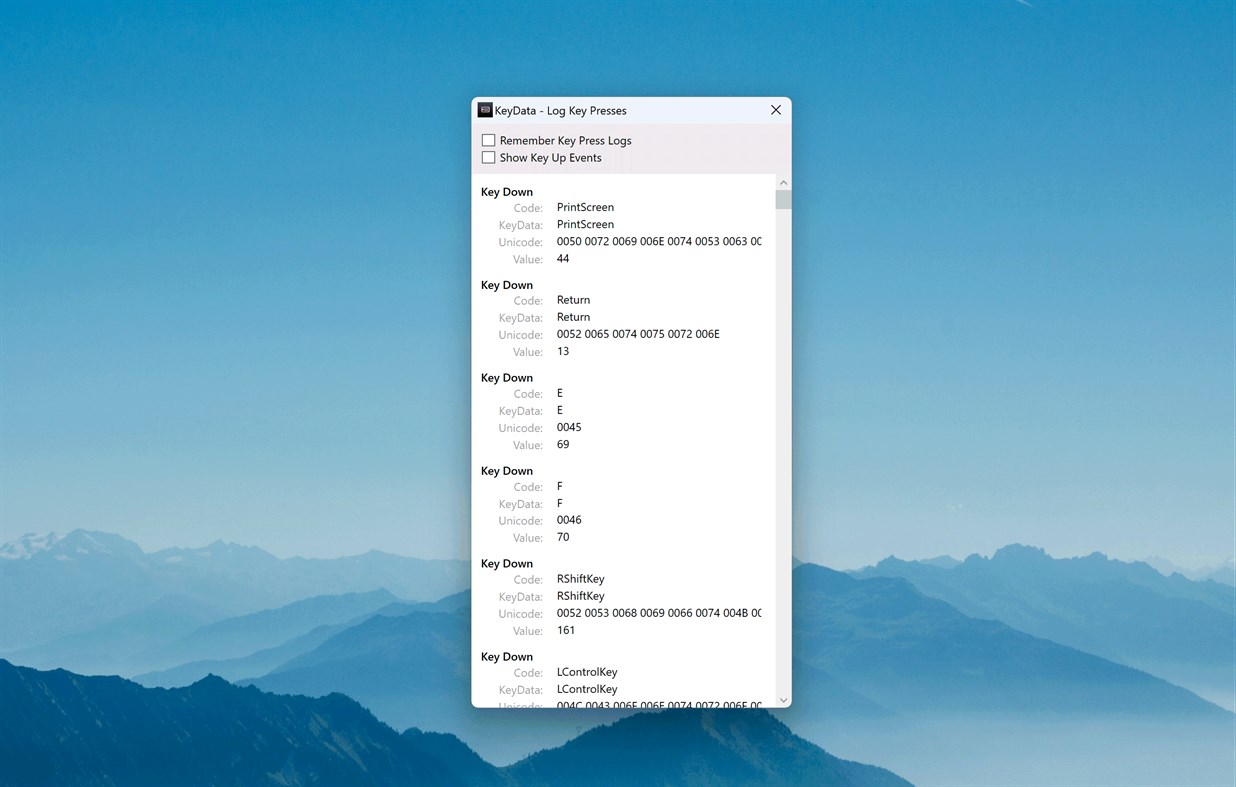
Task: Enable the Show Key Up Events checkbox
Action: click(x=488, y=157)
